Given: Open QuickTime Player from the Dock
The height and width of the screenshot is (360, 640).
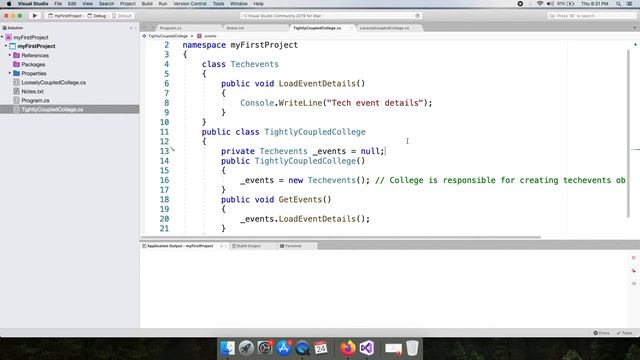Looking at the screenshot, I should point(302,348).
